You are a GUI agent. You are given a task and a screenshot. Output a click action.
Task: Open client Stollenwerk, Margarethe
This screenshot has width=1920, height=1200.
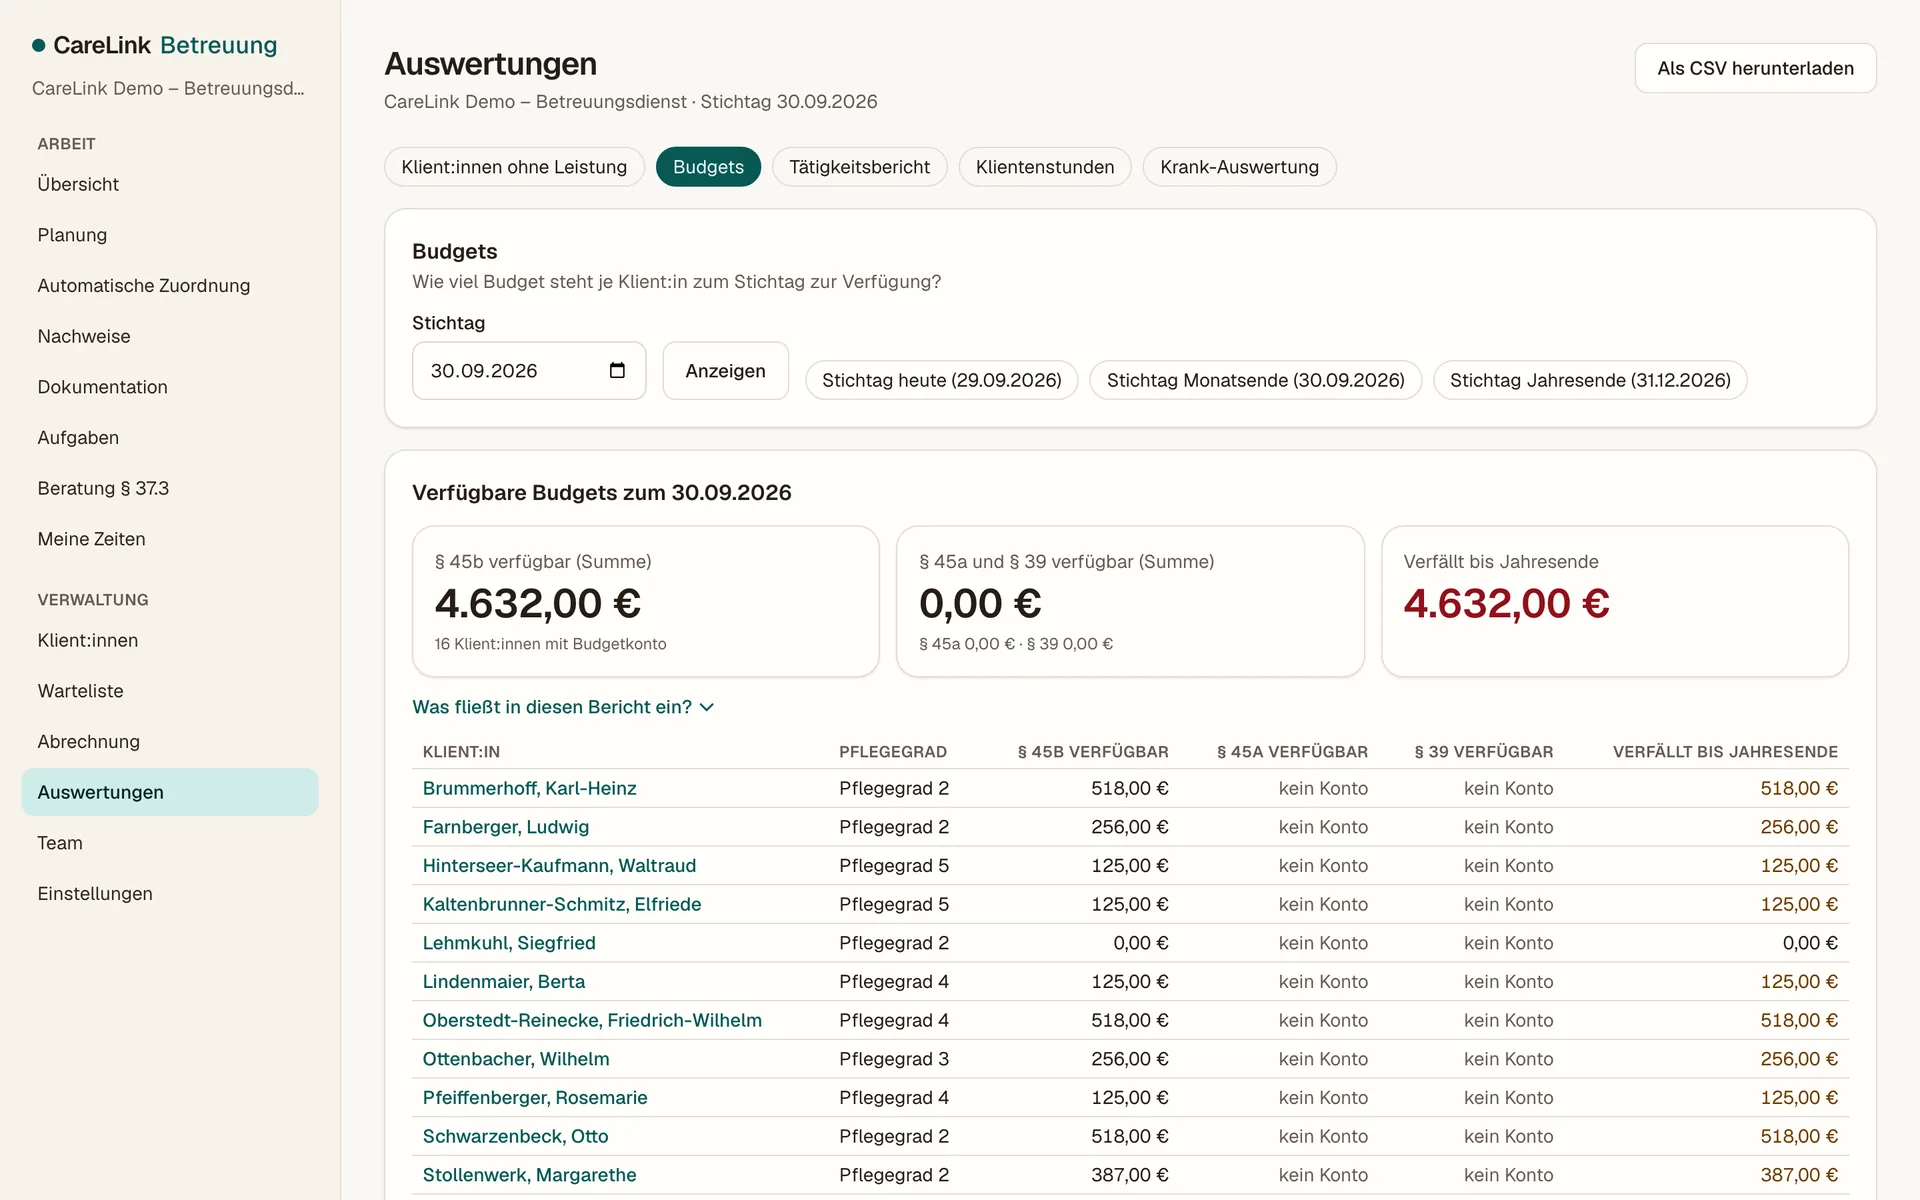coord(529,1175)
